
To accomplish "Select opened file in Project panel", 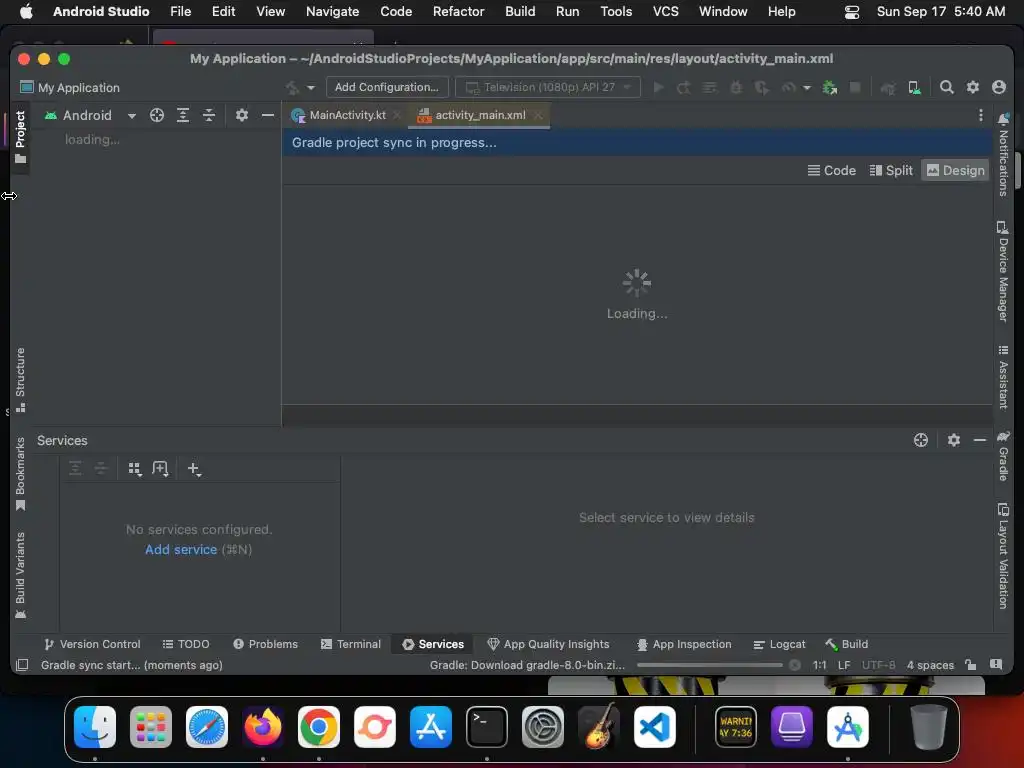I will pos(157,116).
